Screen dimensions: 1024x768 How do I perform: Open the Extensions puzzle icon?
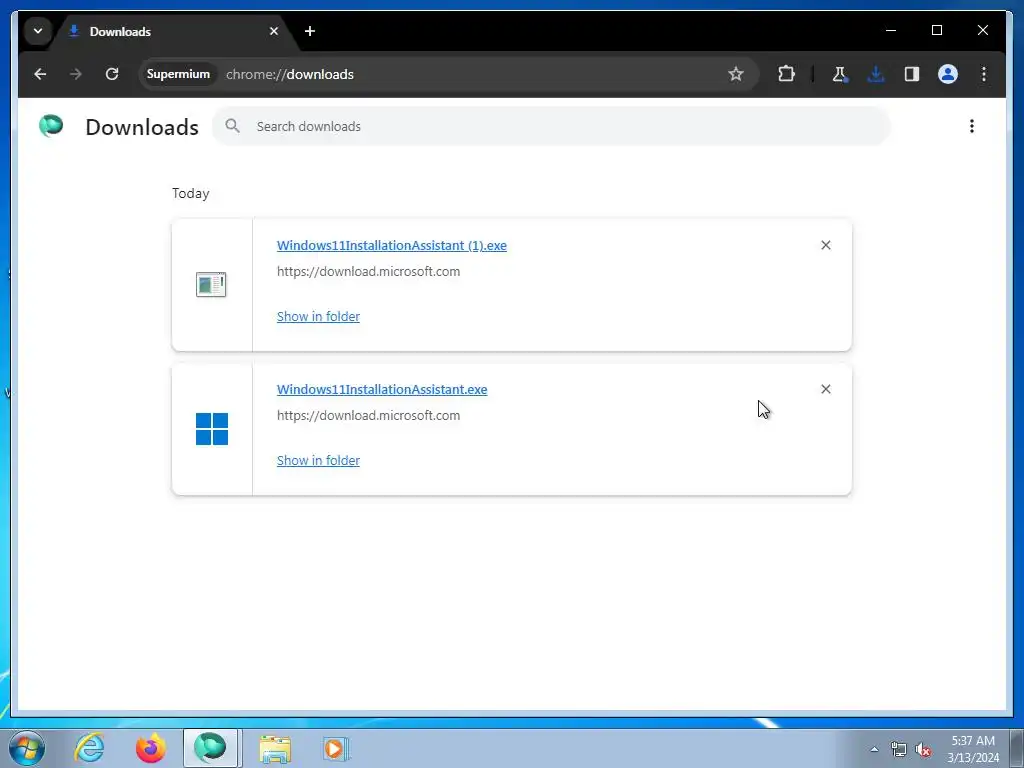point(786,74)
